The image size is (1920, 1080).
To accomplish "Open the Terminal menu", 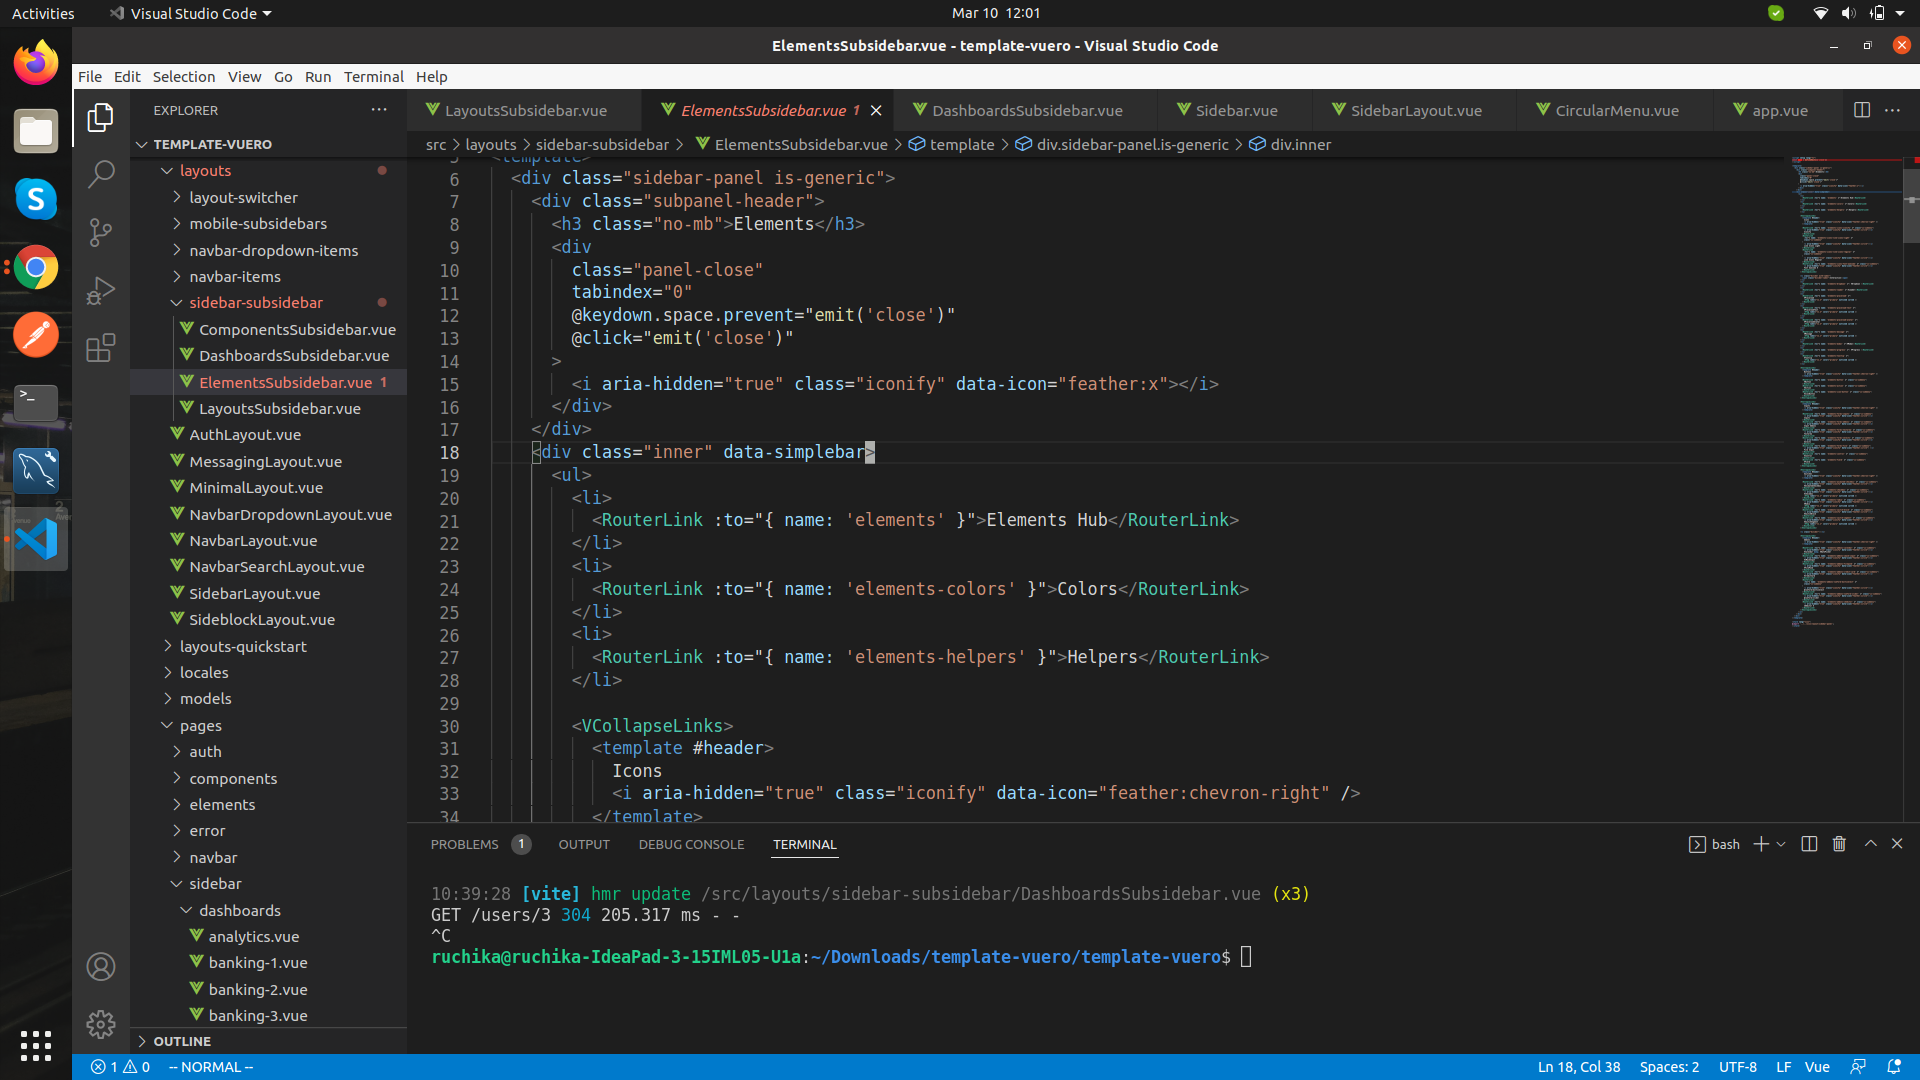I will (x=373, y=76).
